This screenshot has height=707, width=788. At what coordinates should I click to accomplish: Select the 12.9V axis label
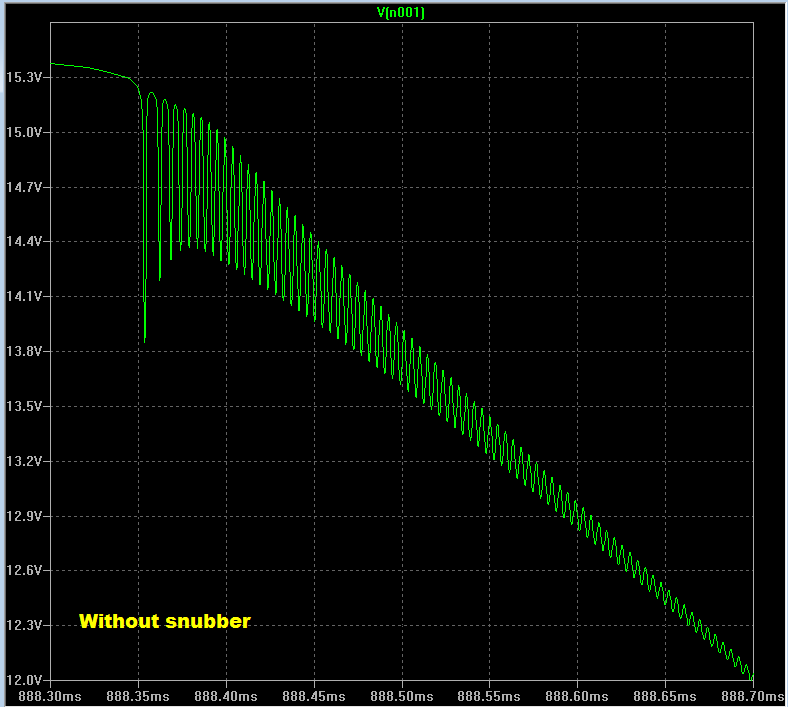tap(22, 516)
